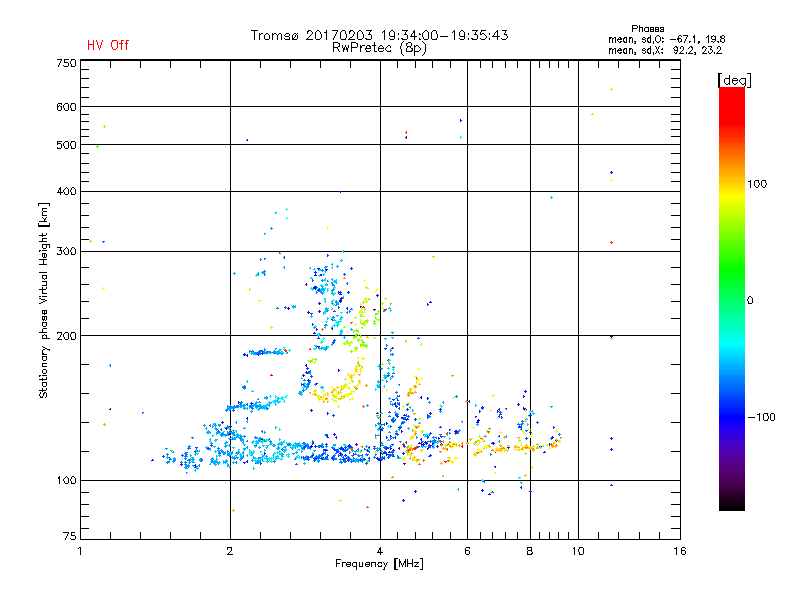This screenshot has height=600, width=800.
Task: Click the black bottom of the colorbar
Action: [x=732, y=503]
